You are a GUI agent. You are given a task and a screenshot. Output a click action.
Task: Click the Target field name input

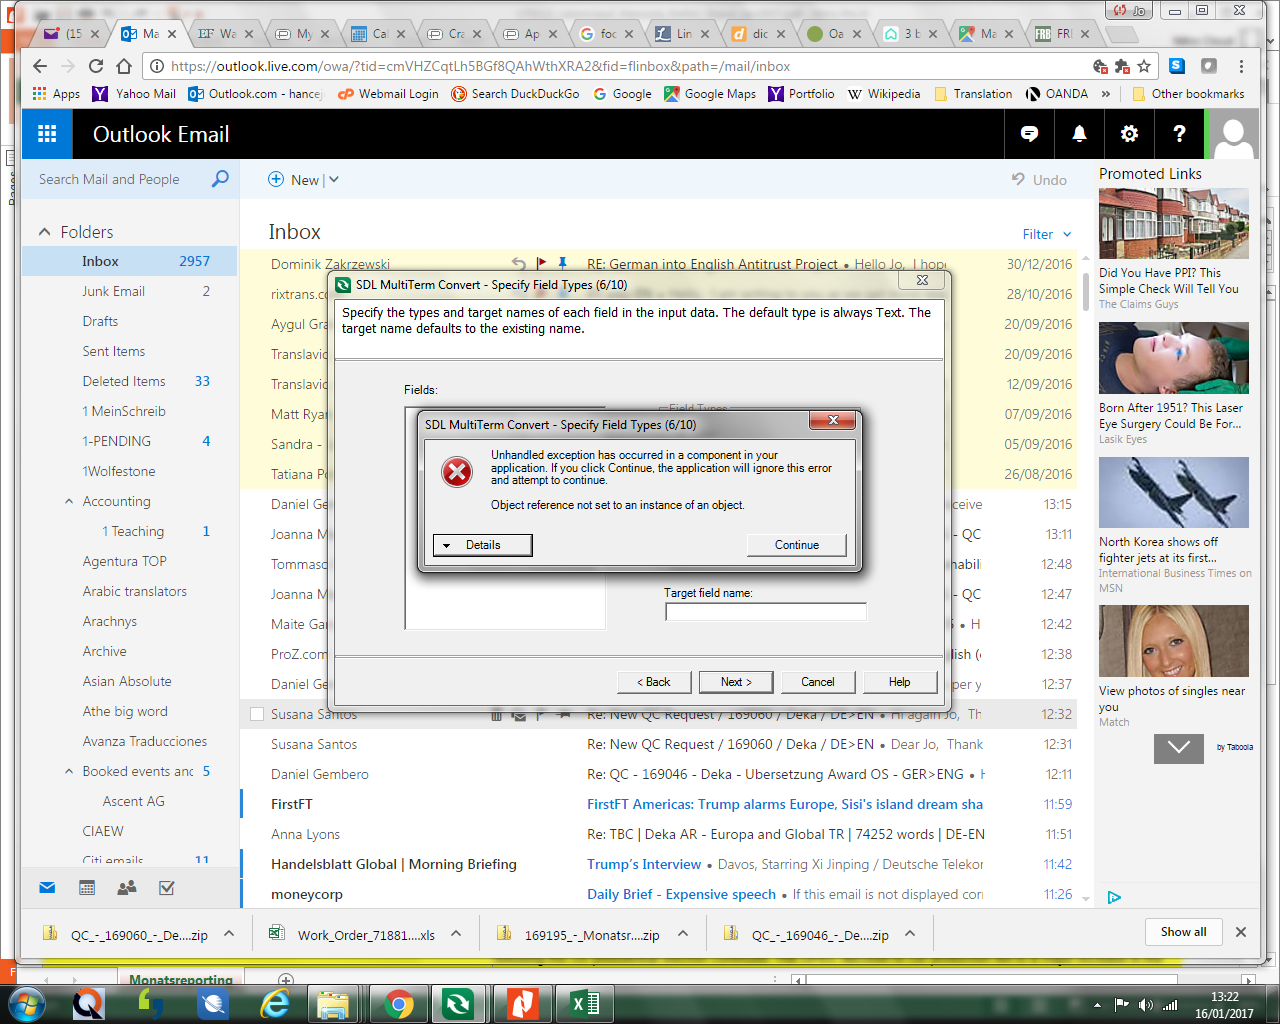point(765,611)
